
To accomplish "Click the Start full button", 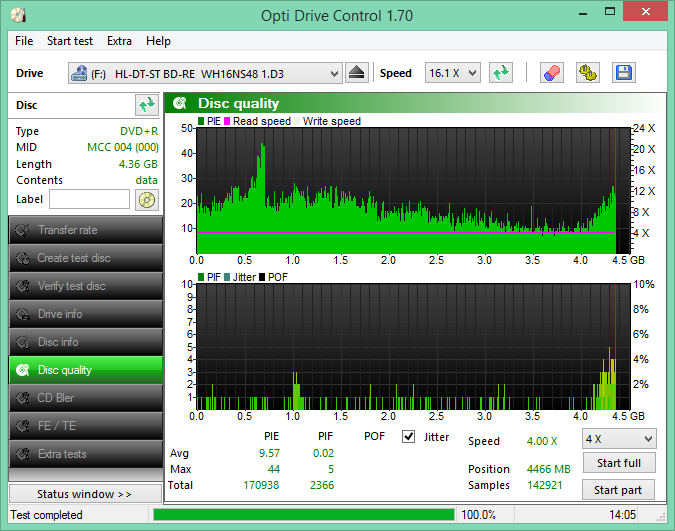I will click(619, 463).
